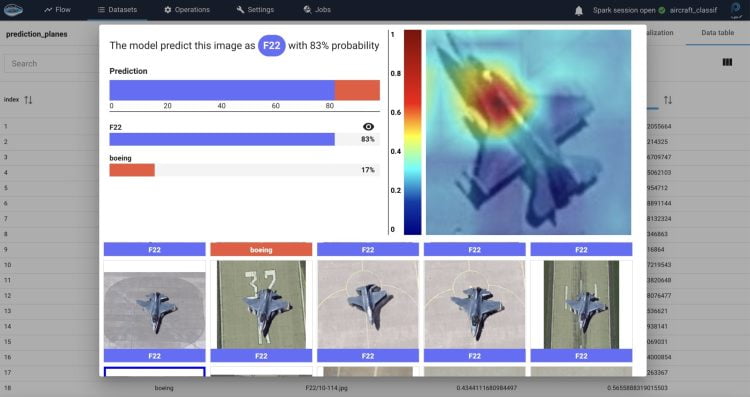The image size is (750, 397).
Task: Sort by the index column arrows
Action: [28, 99]
